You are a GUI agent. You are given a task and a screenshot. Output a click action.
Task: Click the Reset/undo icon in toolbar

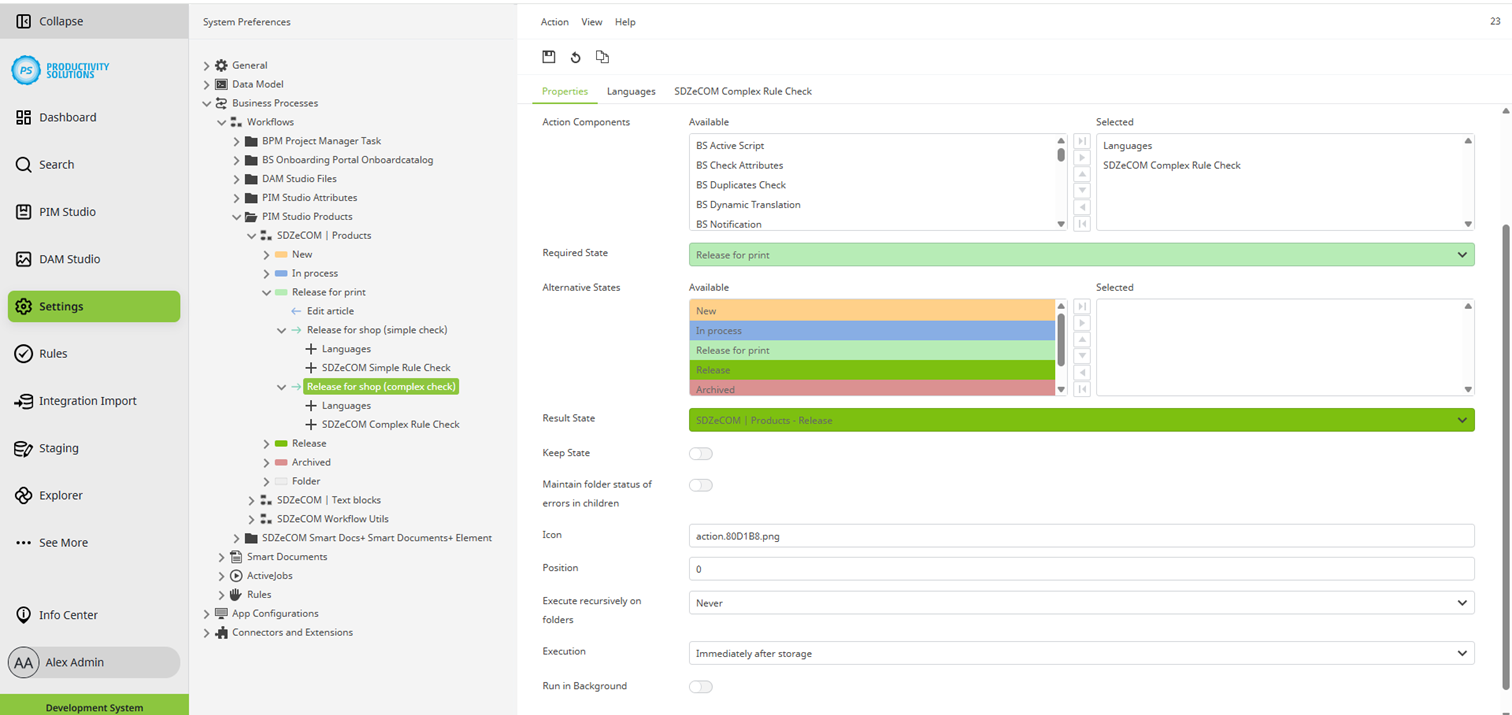[x=575, y=57]
